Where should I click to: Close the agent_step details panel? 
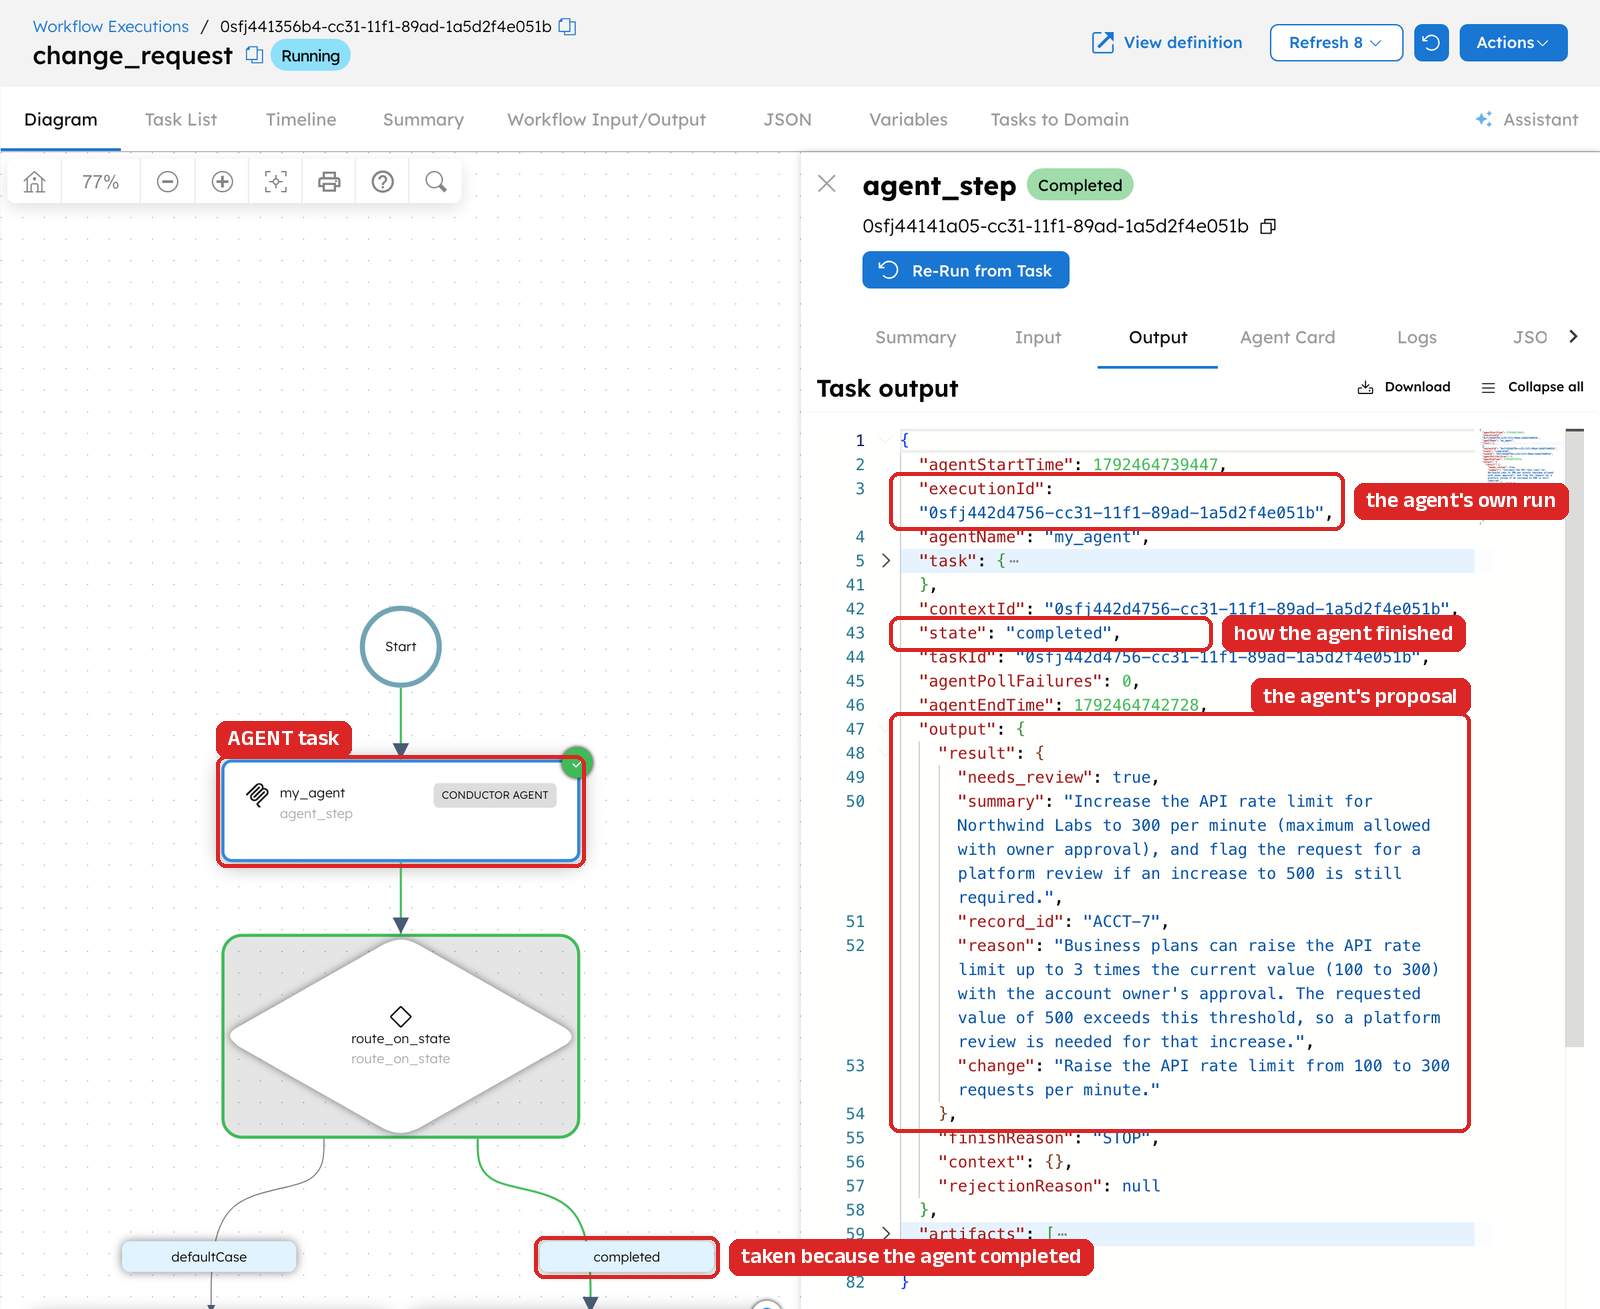[x=827, y=184]
